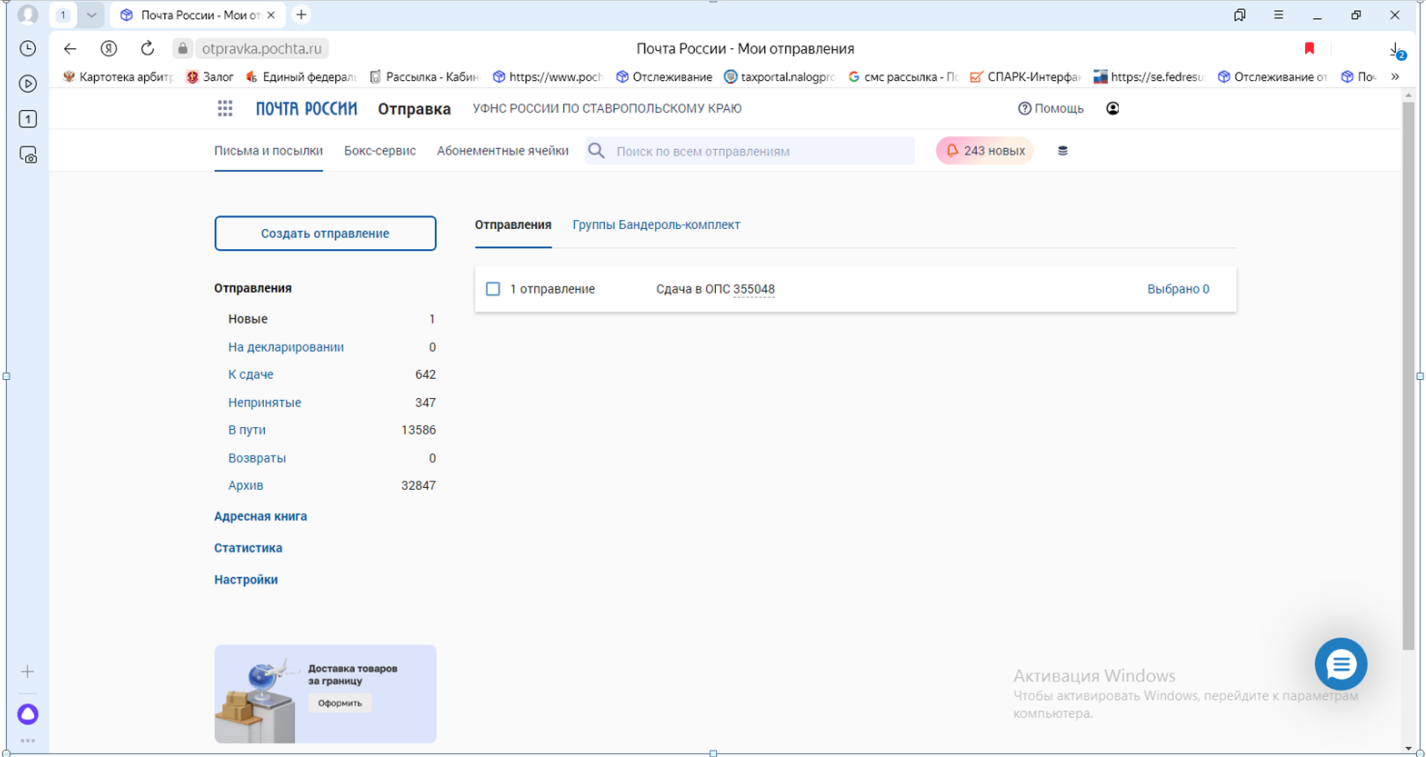Open the browser downloads arrow icon

pos(1395,49)
